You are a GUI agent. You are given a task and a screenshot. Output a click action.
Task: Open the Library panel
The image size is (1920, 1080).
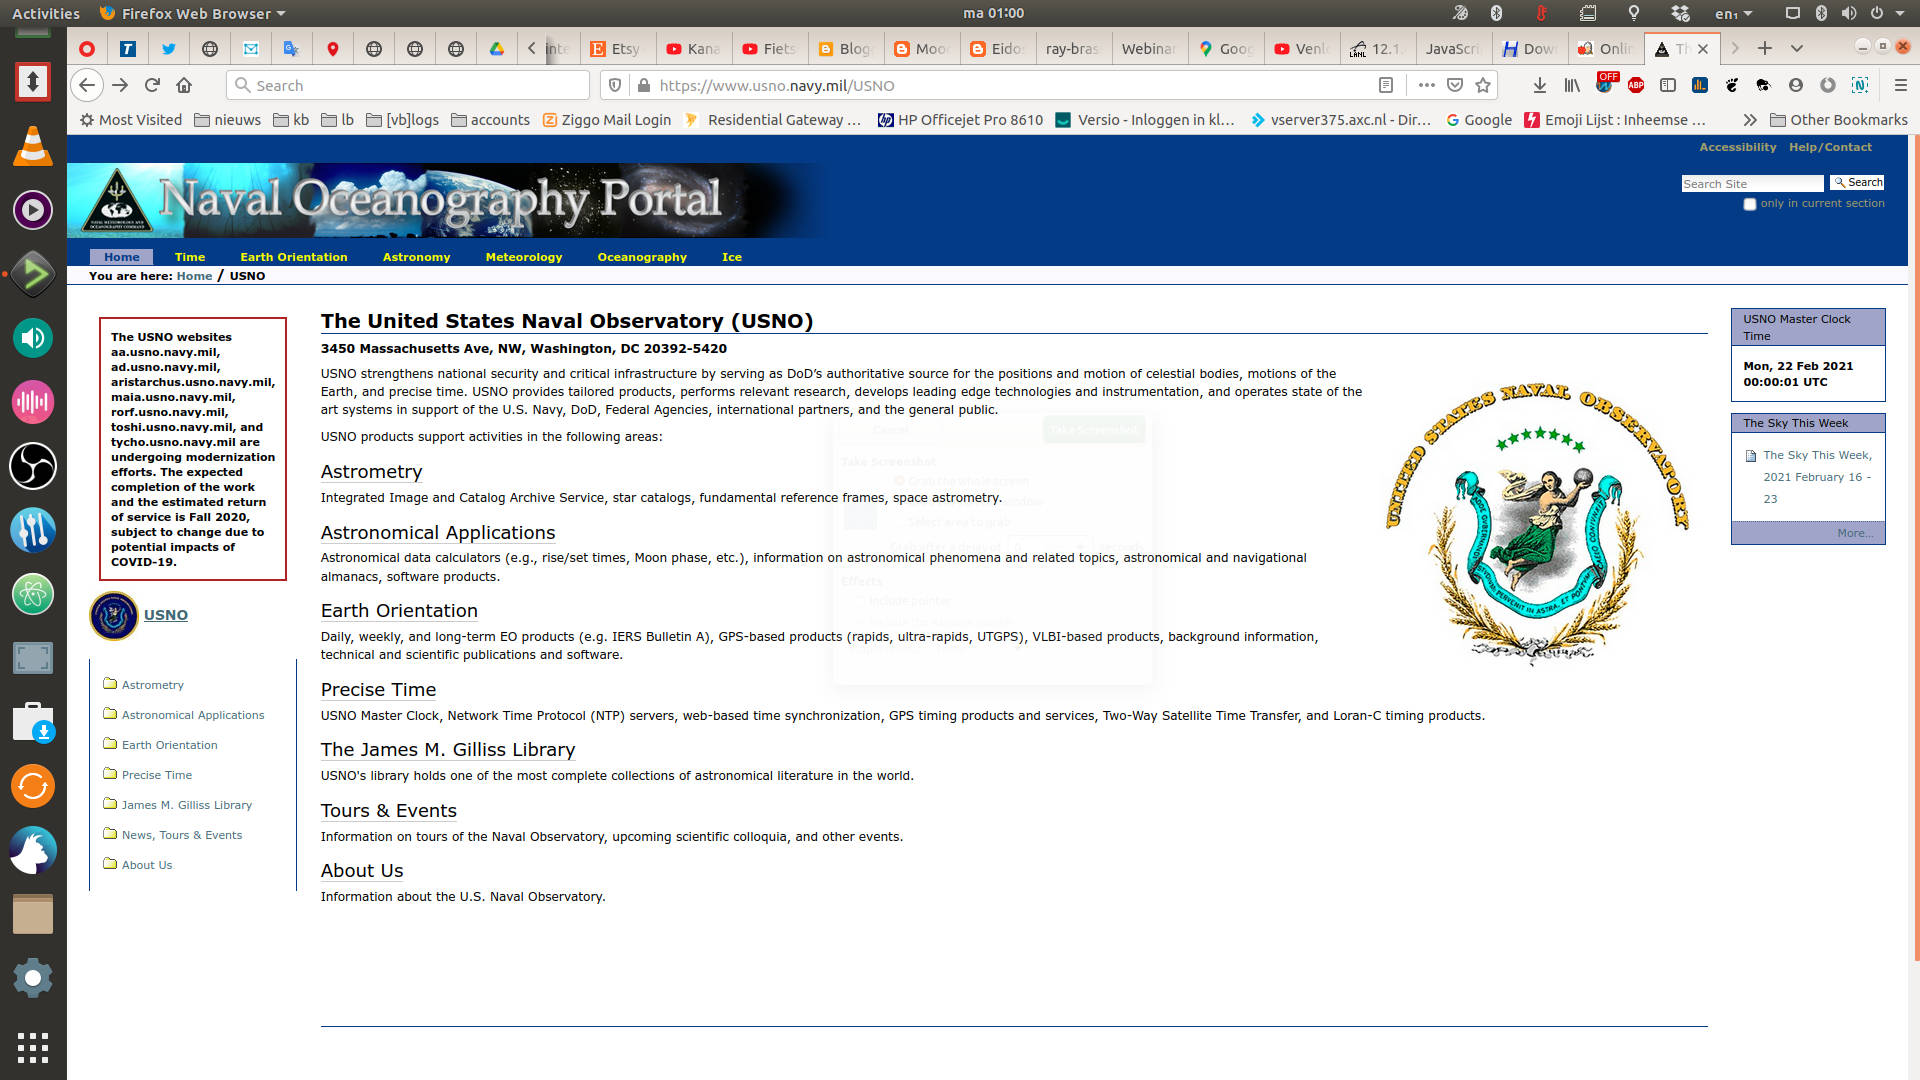(1572, 85)
